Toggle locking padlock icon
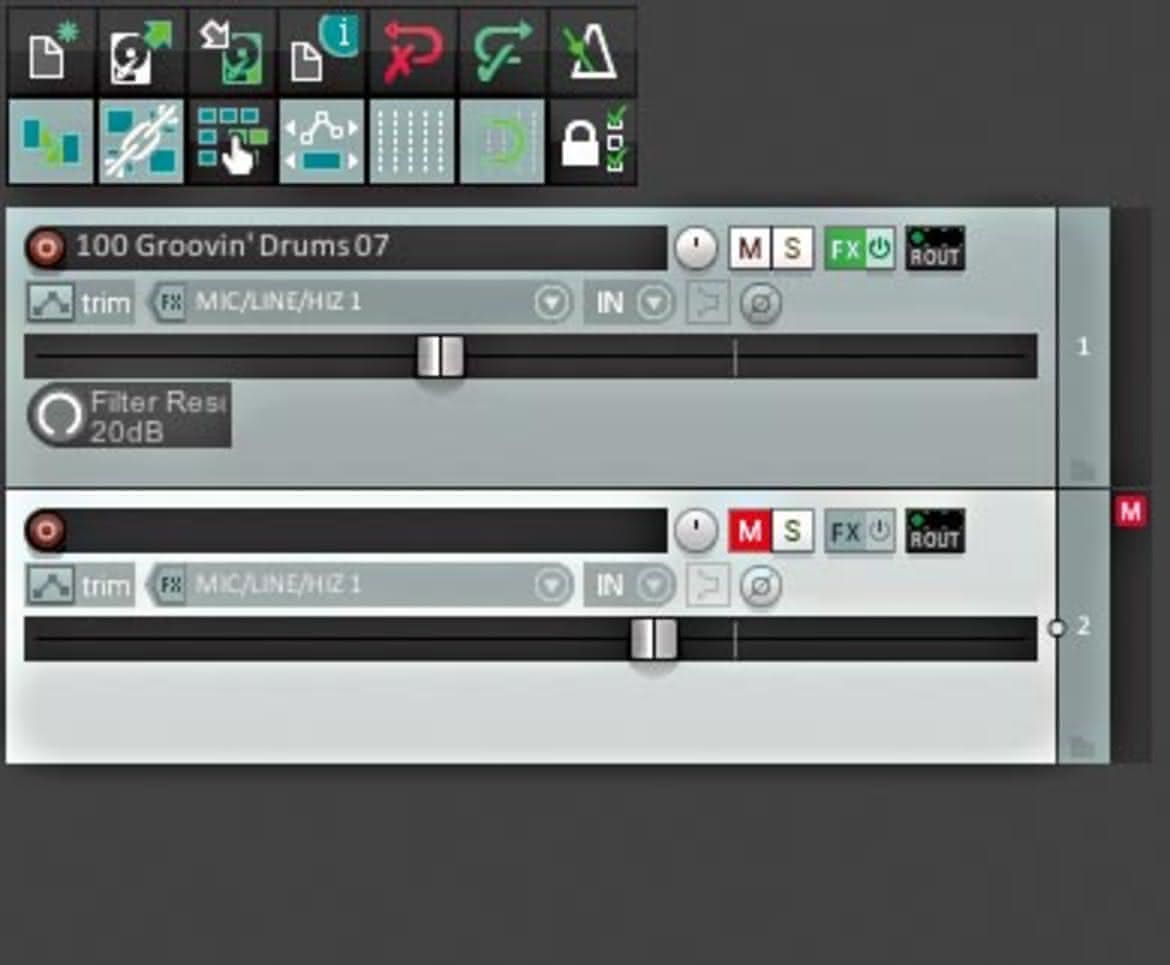The height and width of the screenshot is (965, 1170). pos(592,142)
